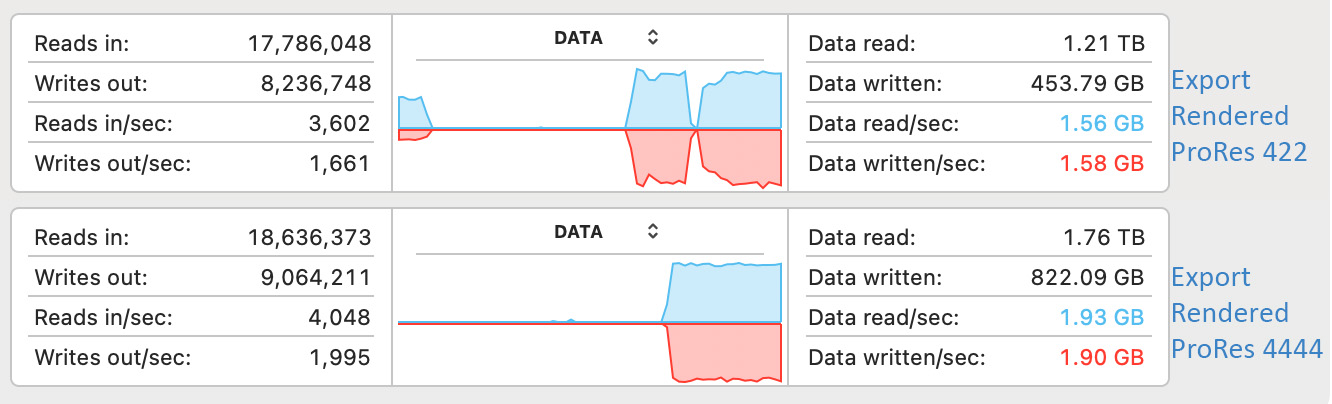The image size is (1332, 404).
Task: Click the red written area in the lower graph
Action: point(725,350)
